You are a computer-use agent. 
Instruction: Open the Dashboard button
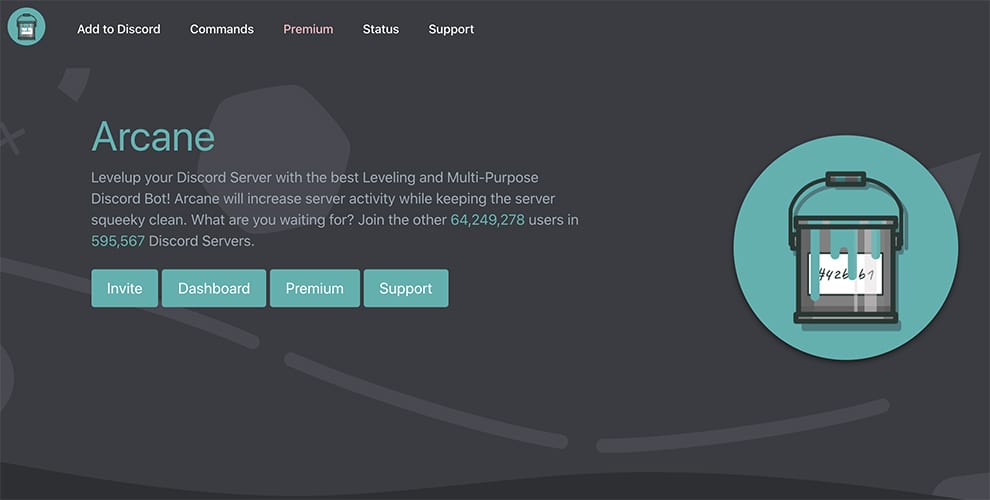(x=214, y=289)
